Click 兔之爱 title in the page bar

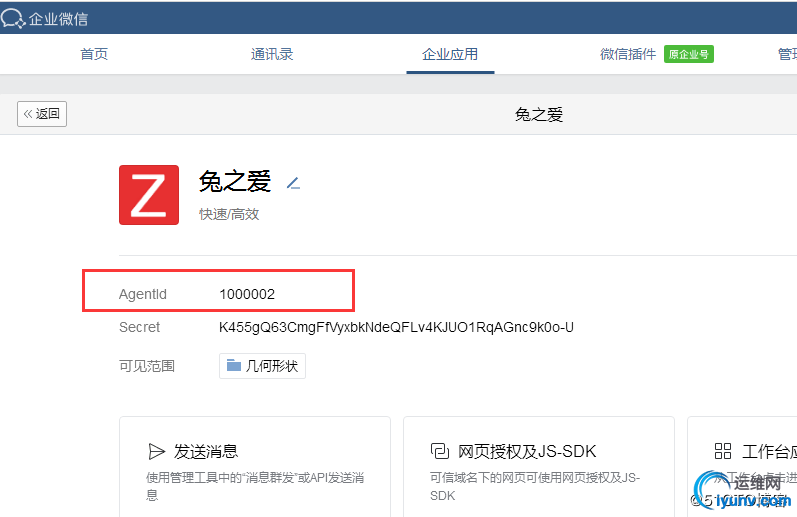(539, 114)
